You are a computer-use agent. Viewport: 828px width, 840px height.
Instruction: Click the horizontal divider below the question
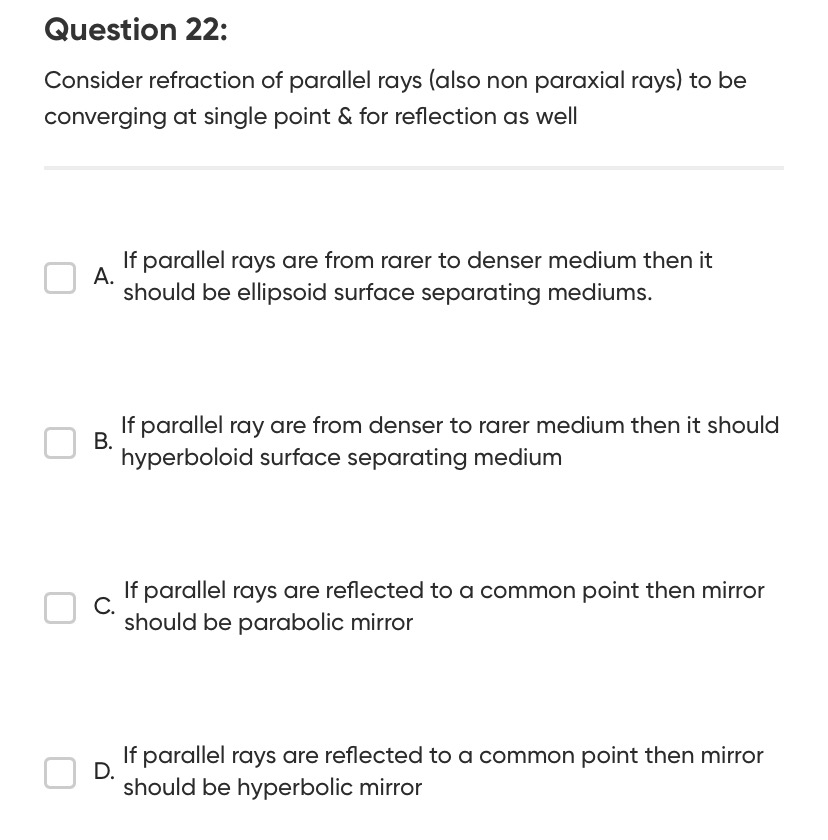click(414, 168)
